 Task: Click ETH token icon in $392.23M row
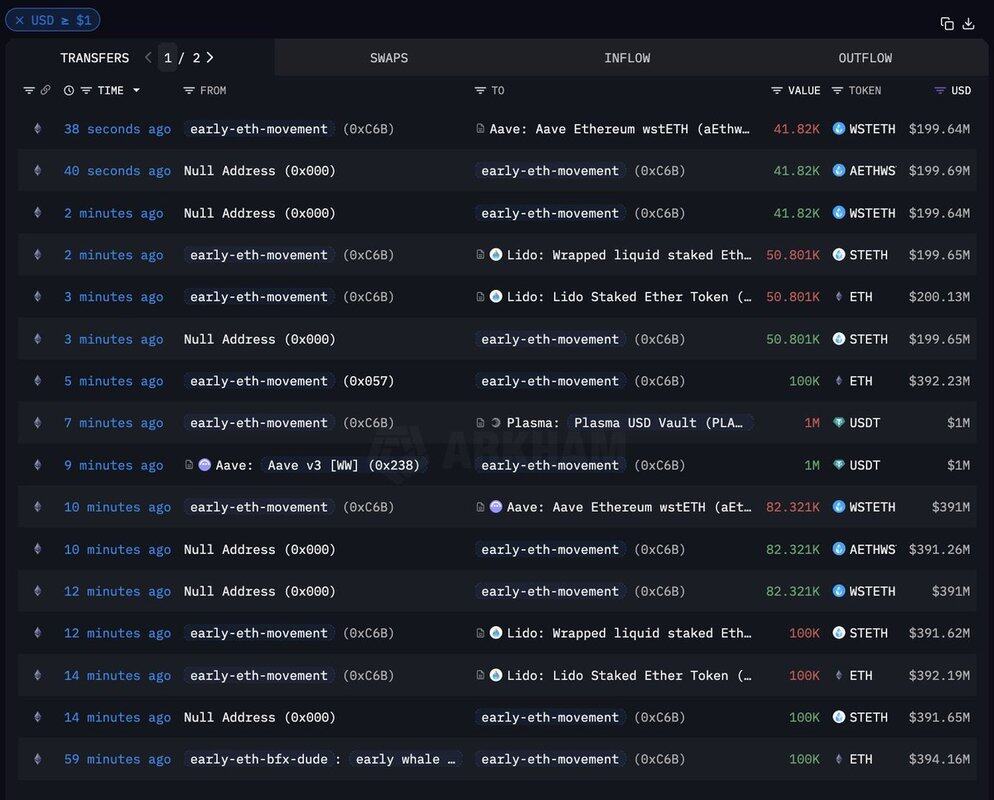click(839, 381)
